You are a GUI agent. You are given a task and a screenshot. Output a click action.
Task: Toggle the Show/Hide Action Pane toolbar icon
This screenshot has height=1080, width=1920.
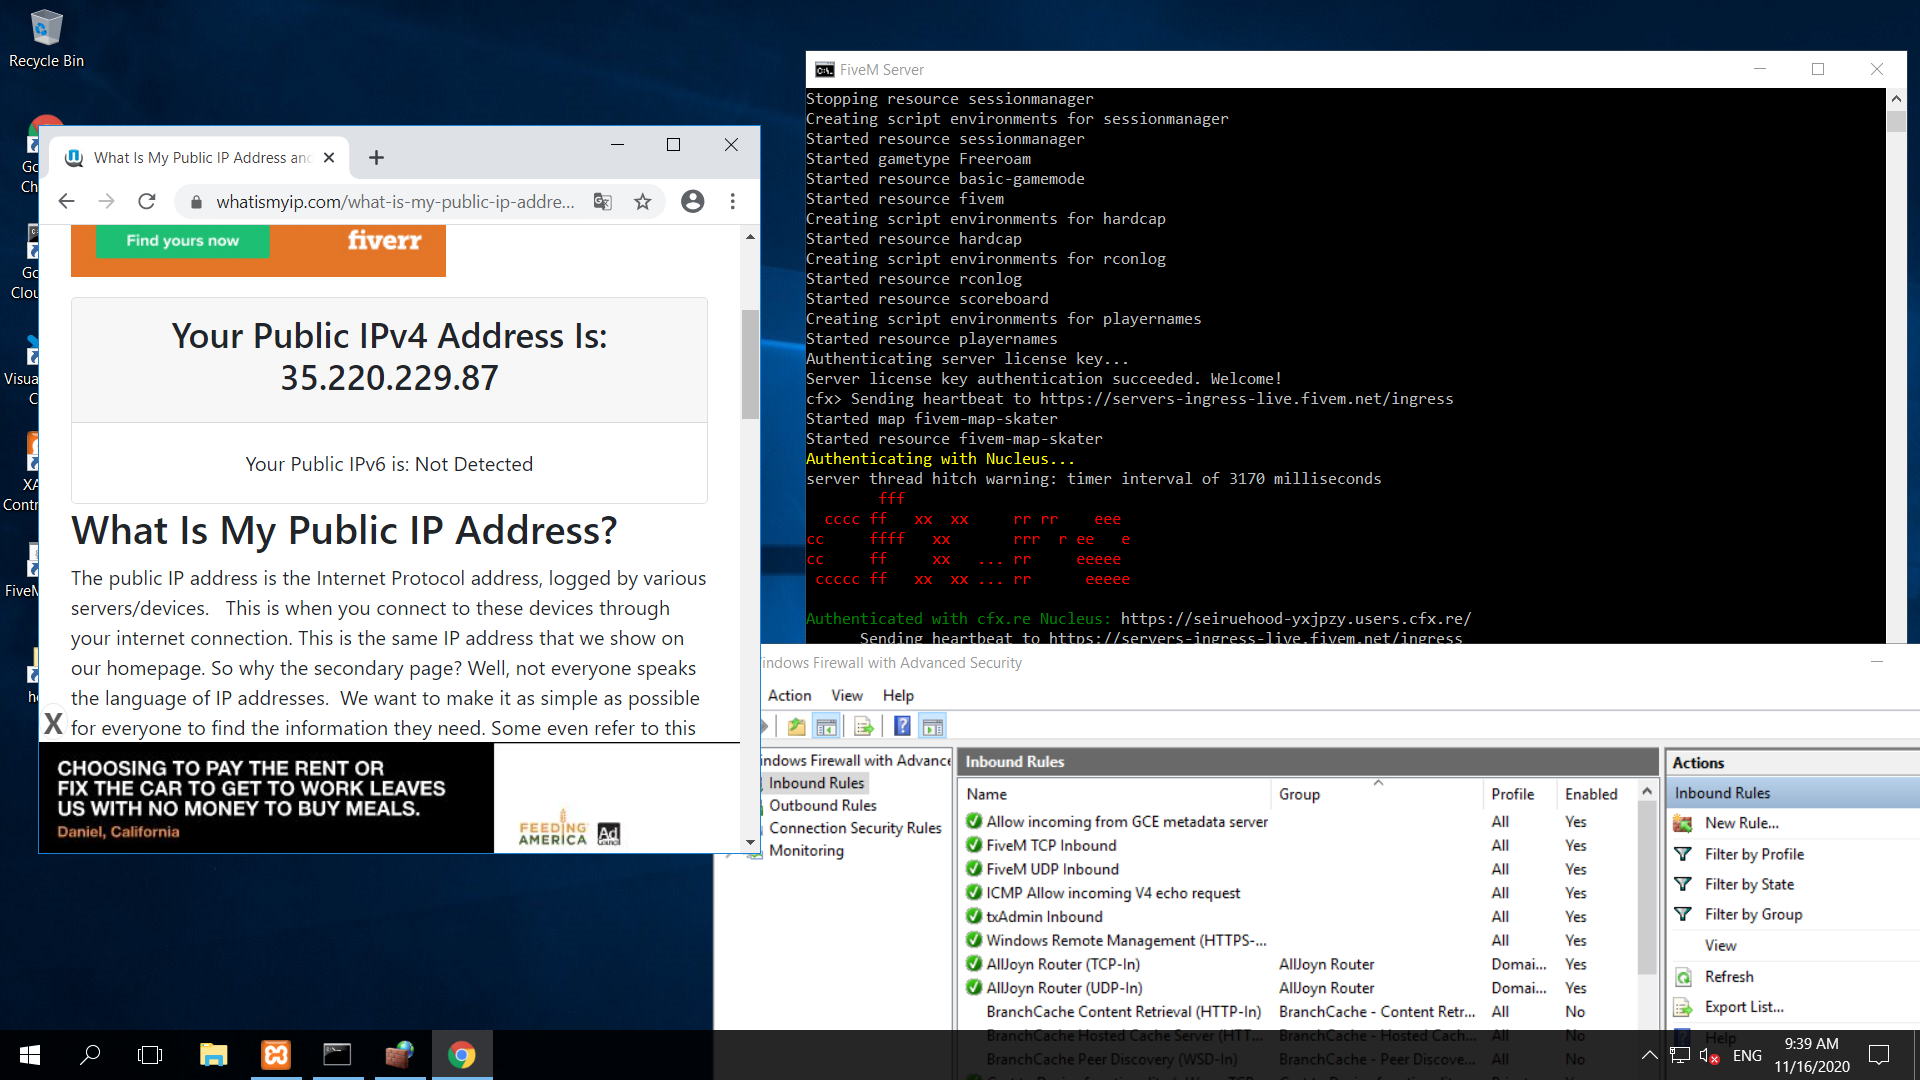point(933,725)
